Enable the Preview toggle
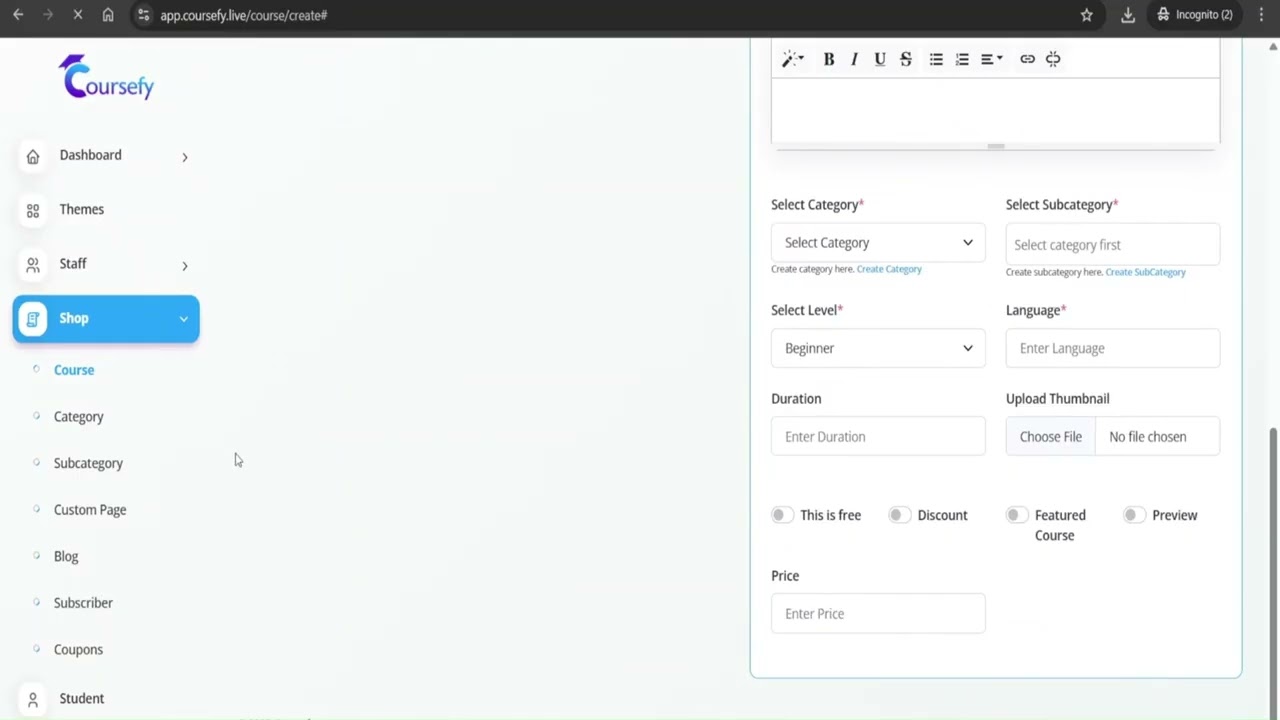 [1133, 515]
